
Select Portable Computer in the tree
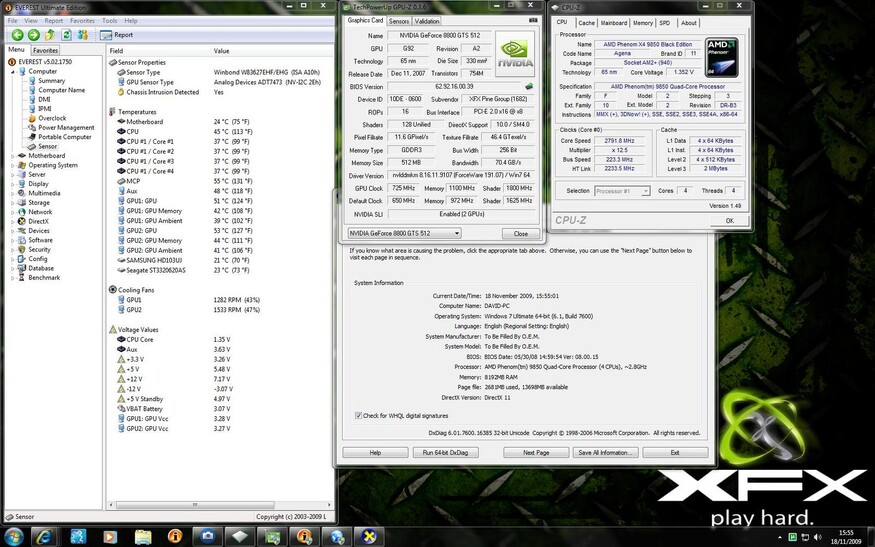pos(65,137)
